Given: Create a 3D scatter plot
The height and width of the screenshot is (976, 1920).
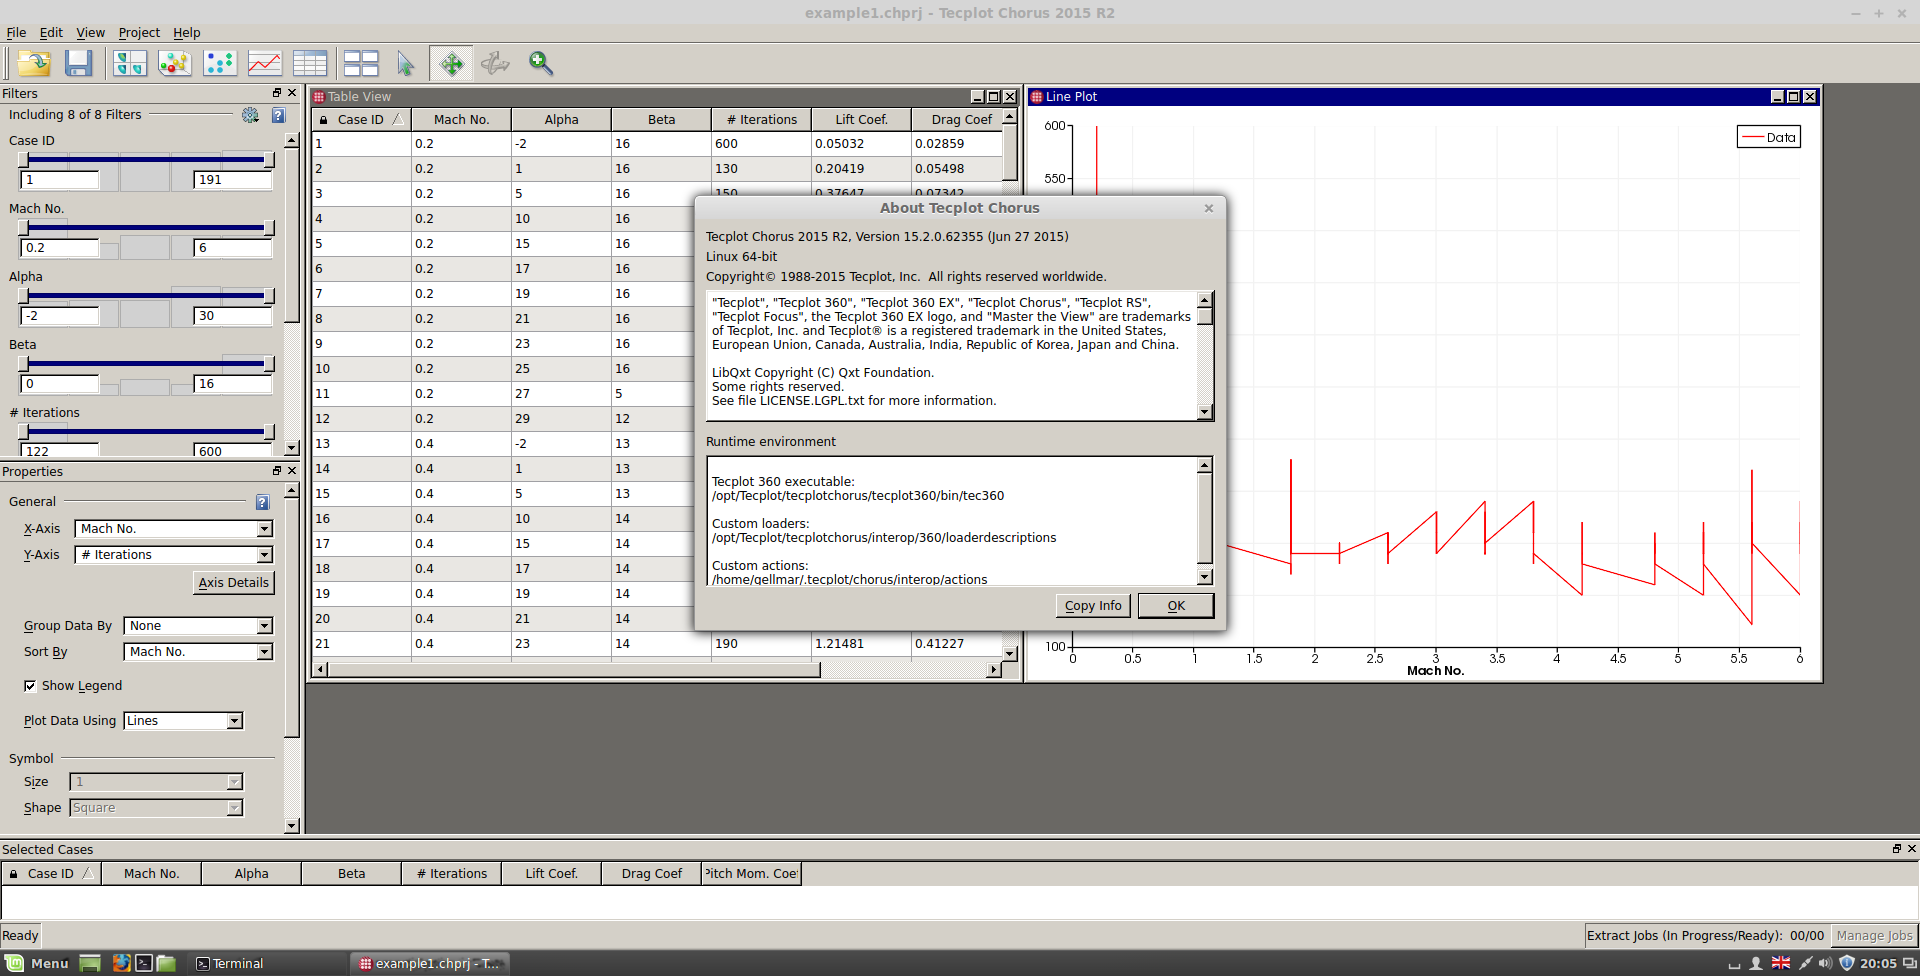Looking at the screenshot, I should tap(174, 63).
